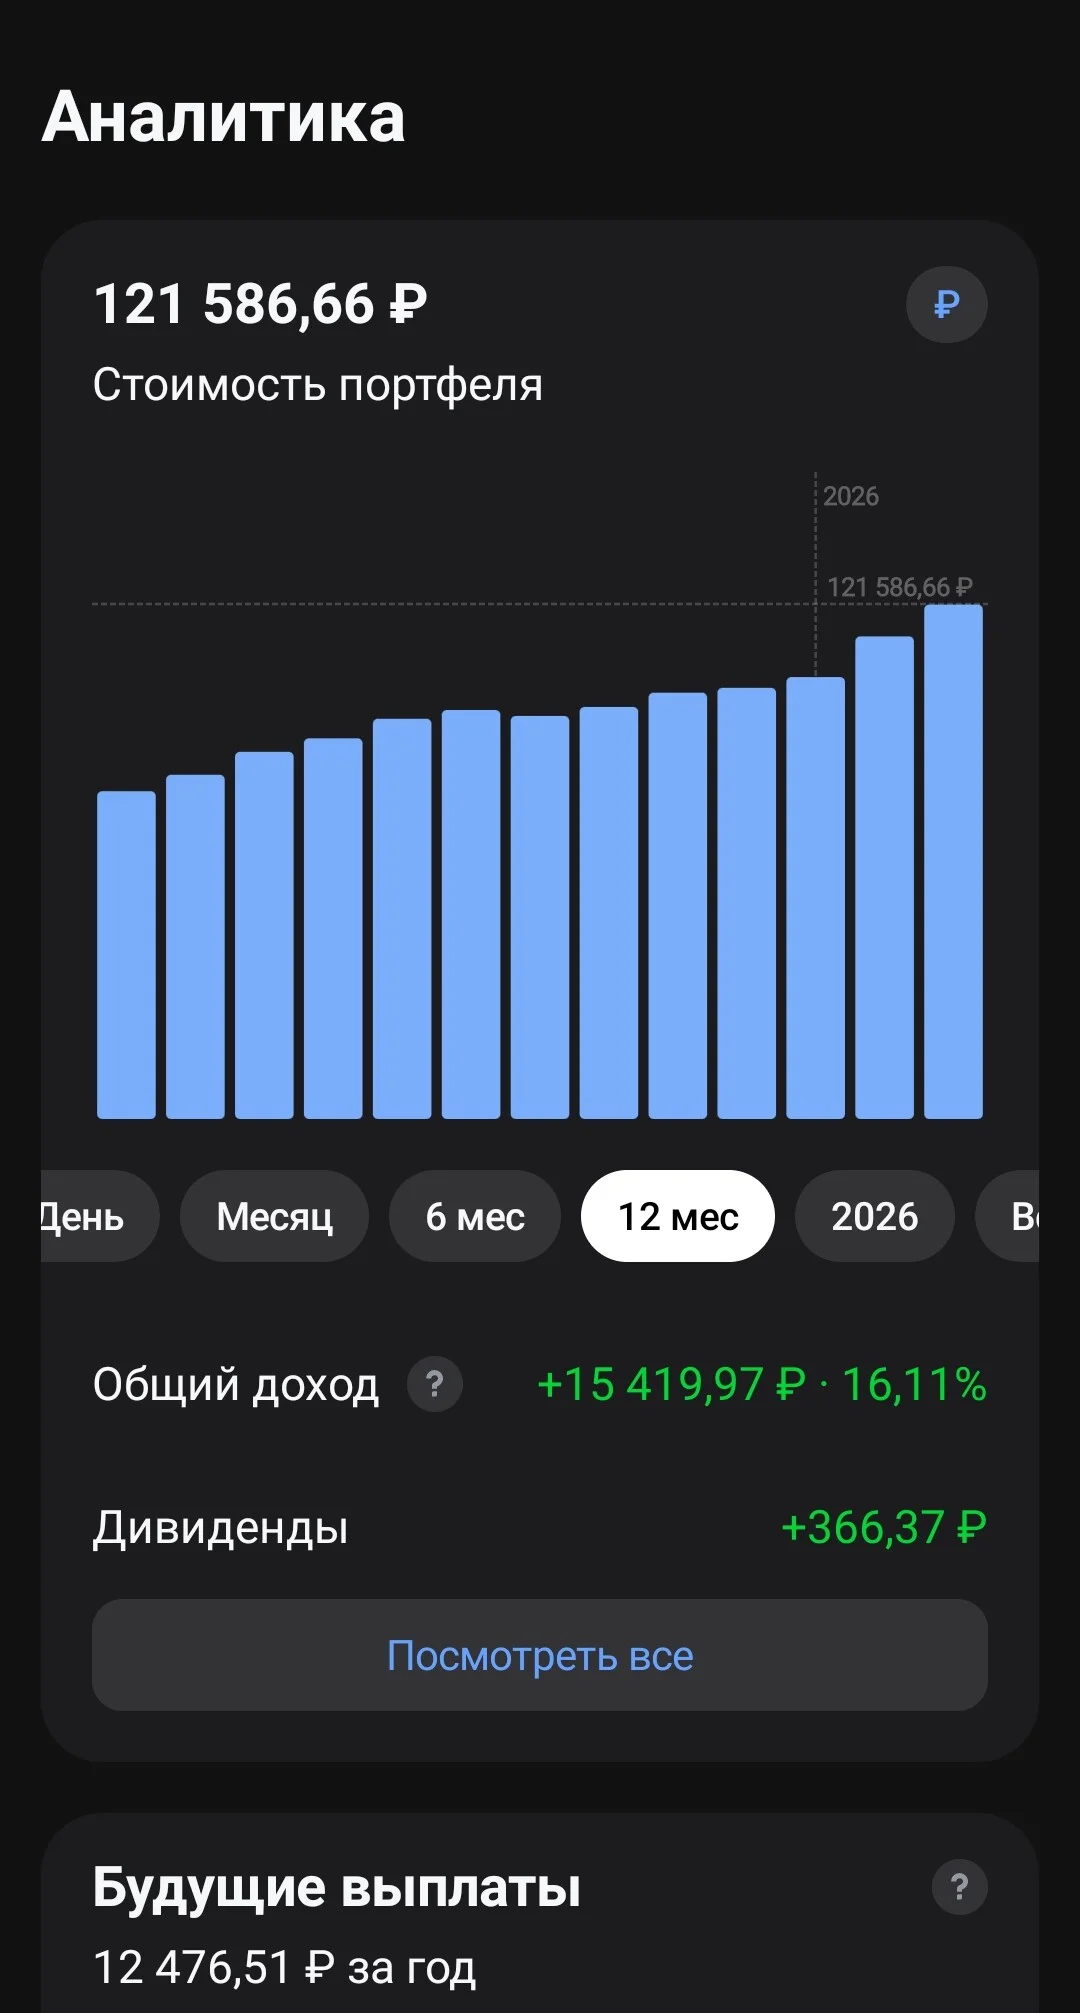
Task: Open the Дивиденды row
Action: coord(540,1527)
